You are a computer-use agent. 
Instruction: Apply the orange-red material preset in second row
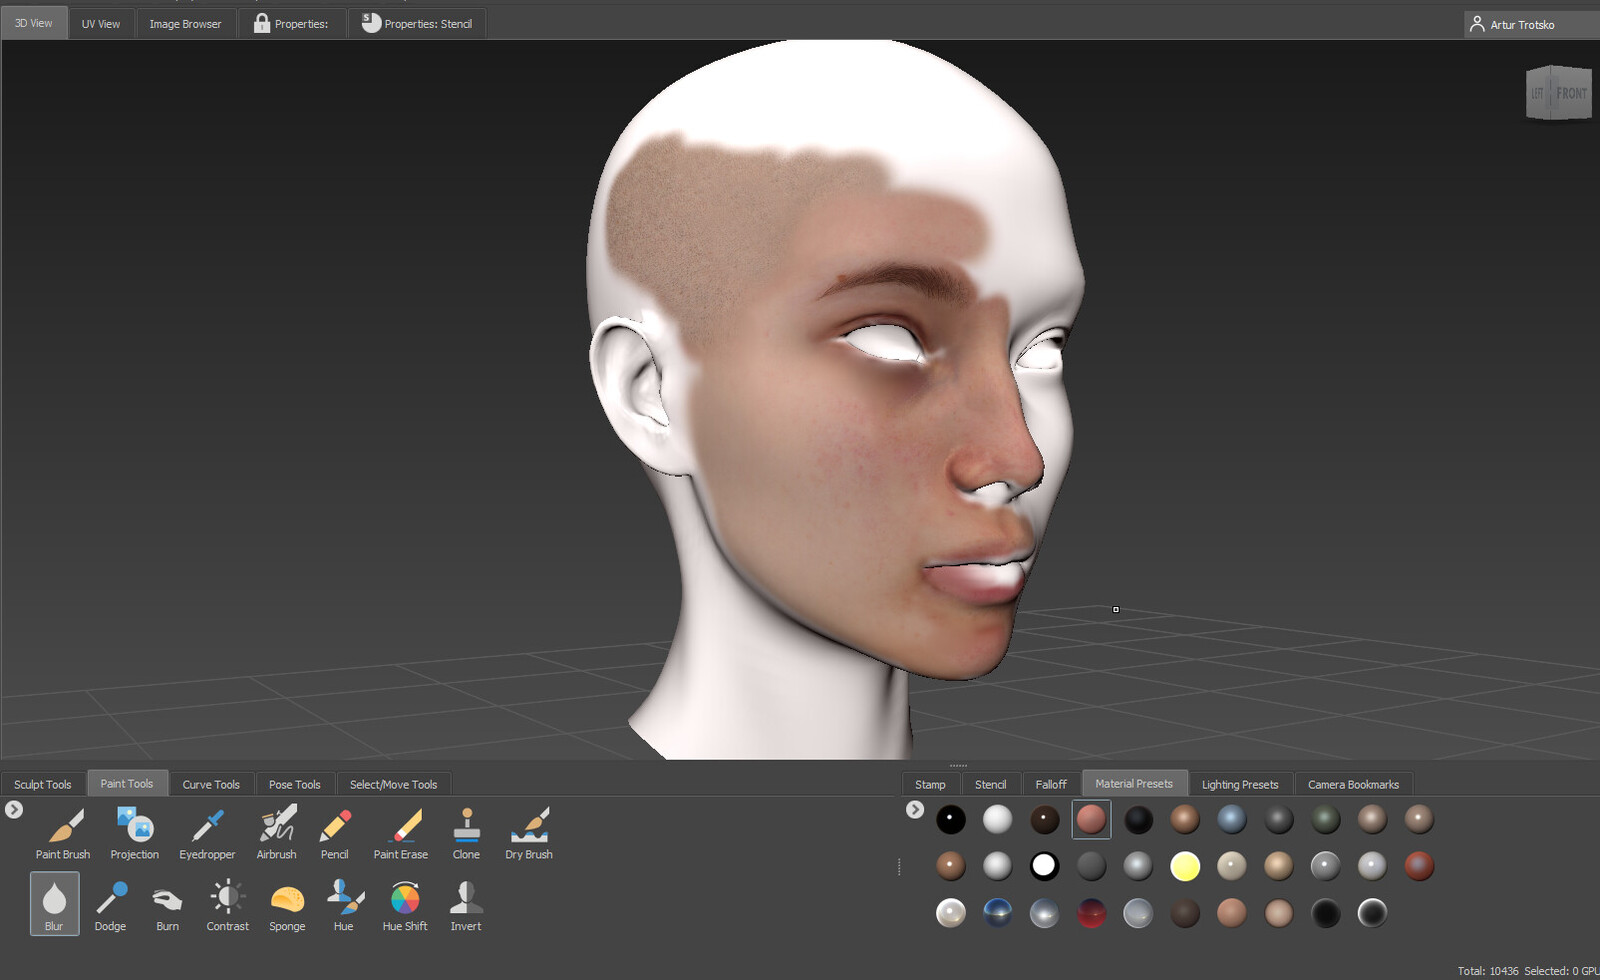1419,866
